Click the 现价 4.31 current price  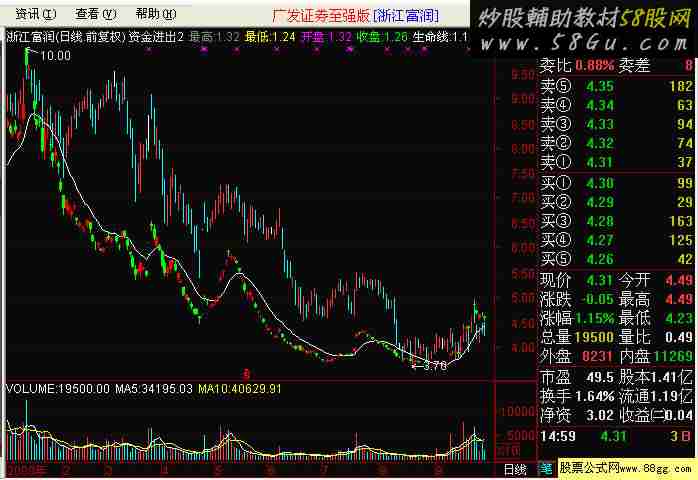pos(600,281)
